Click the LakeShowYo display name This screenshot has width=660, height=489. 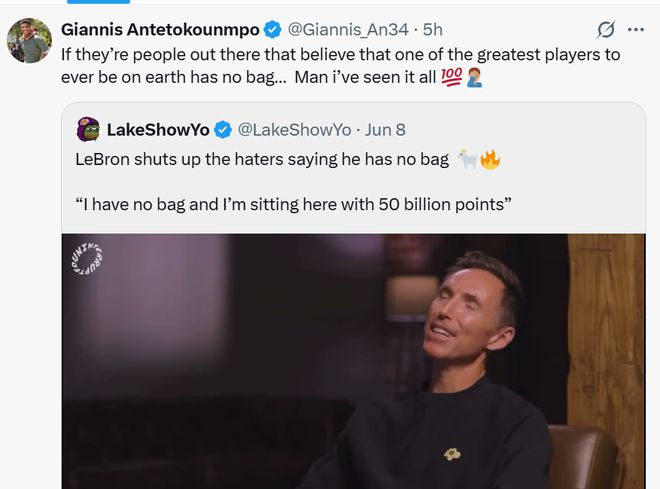tap(157, 130)
